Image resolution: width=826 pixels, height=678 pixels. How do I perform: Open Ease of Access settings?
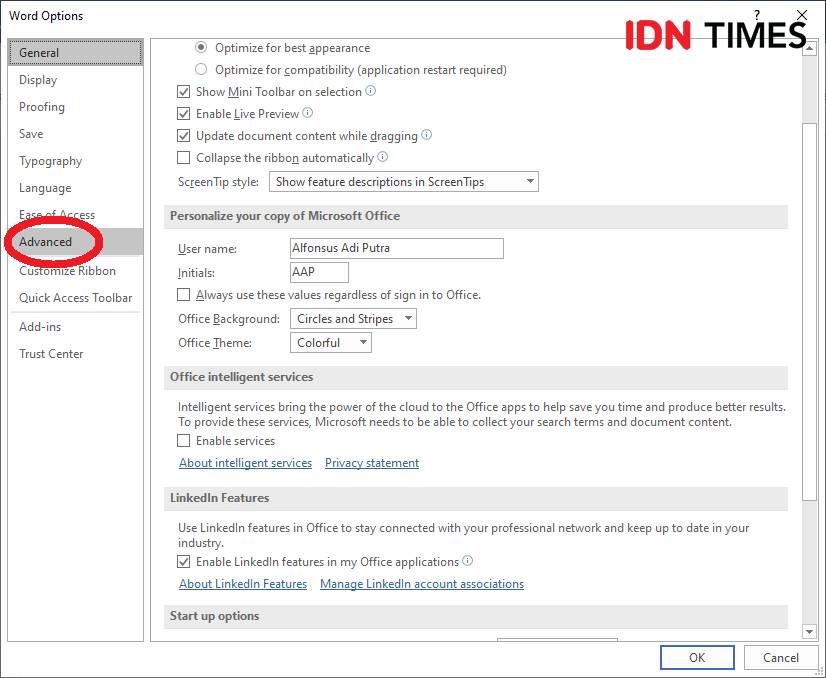75,215
